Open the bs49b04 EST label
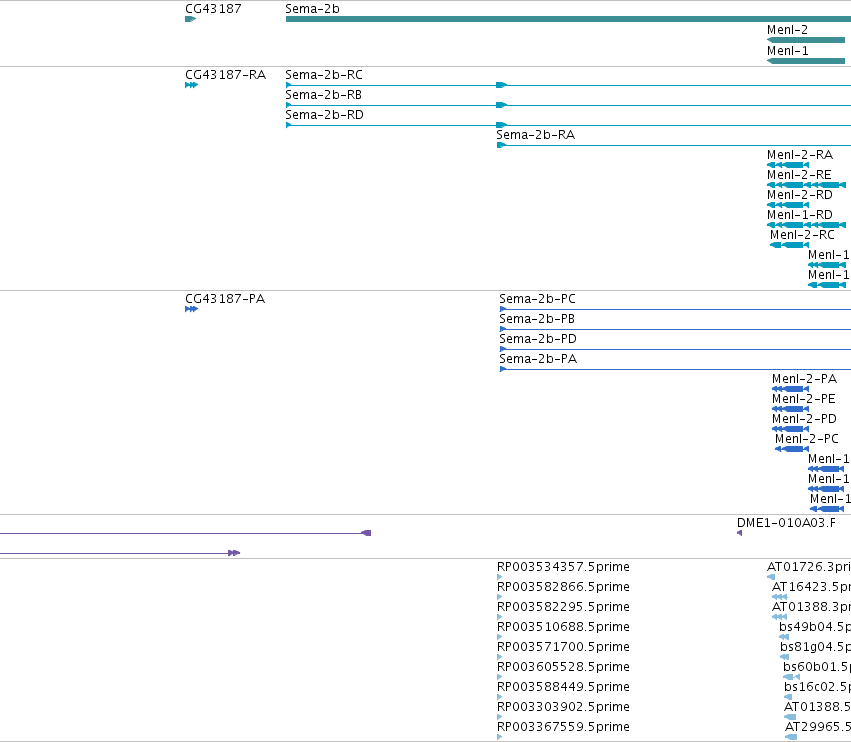 click(x=815, y=627)
